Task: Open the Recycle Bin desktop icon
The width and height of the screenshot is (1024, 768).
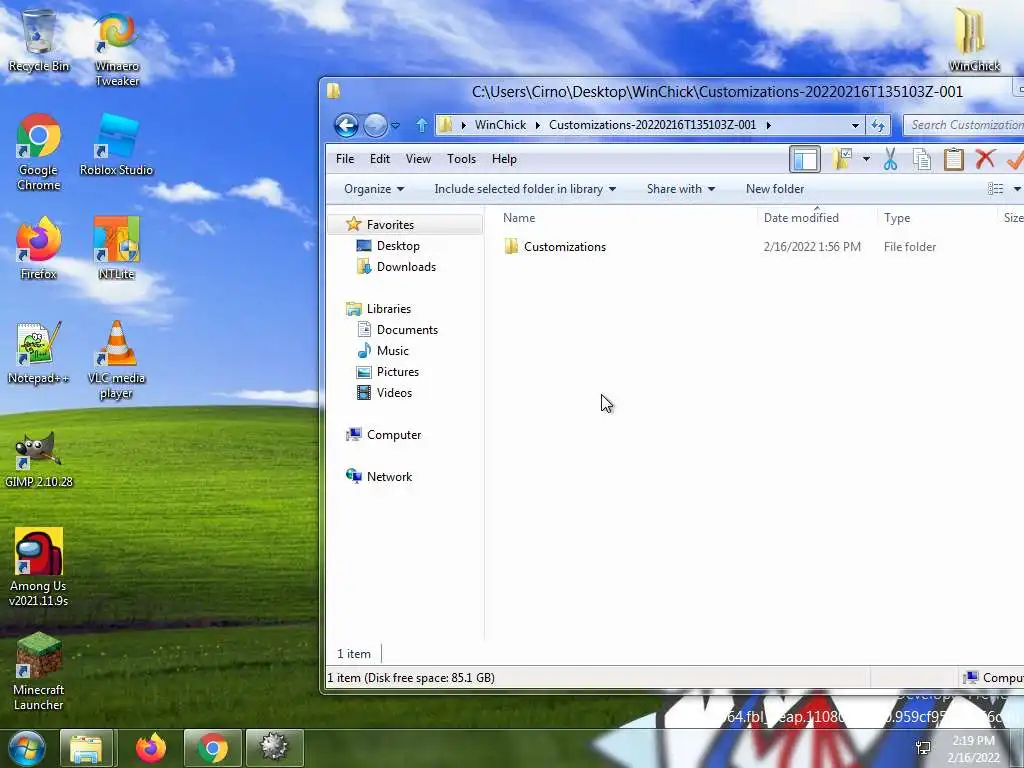Action: (x=39, y=40)
